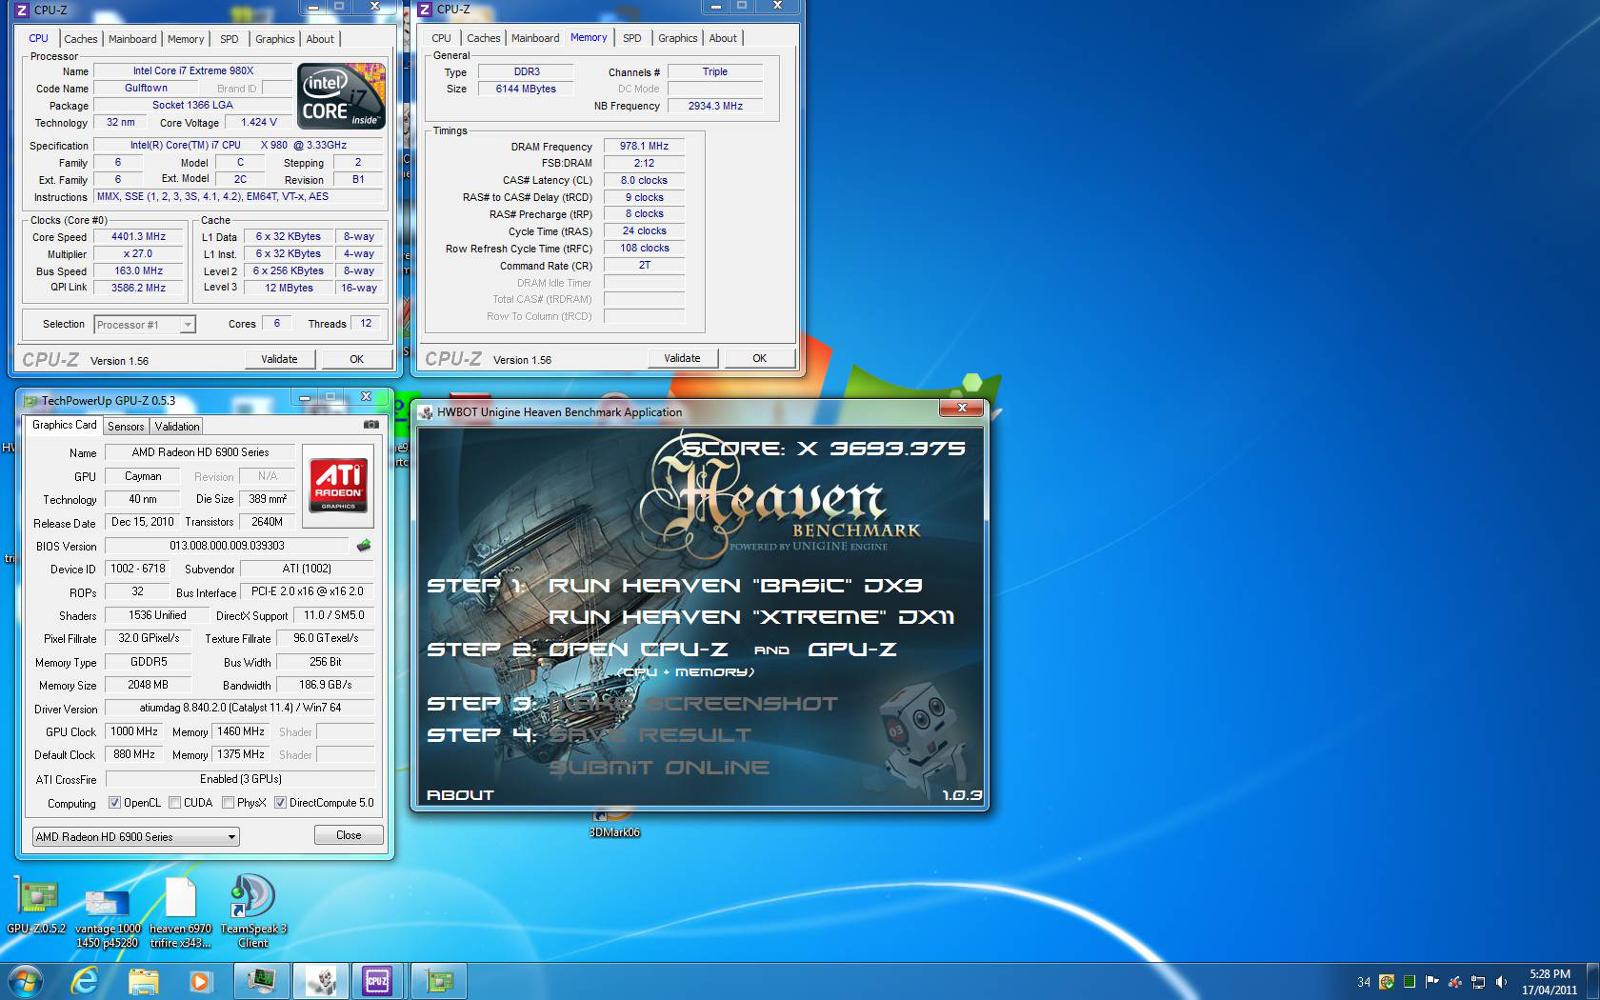Click the temperature 34 tray indicator

(1364, 982)
